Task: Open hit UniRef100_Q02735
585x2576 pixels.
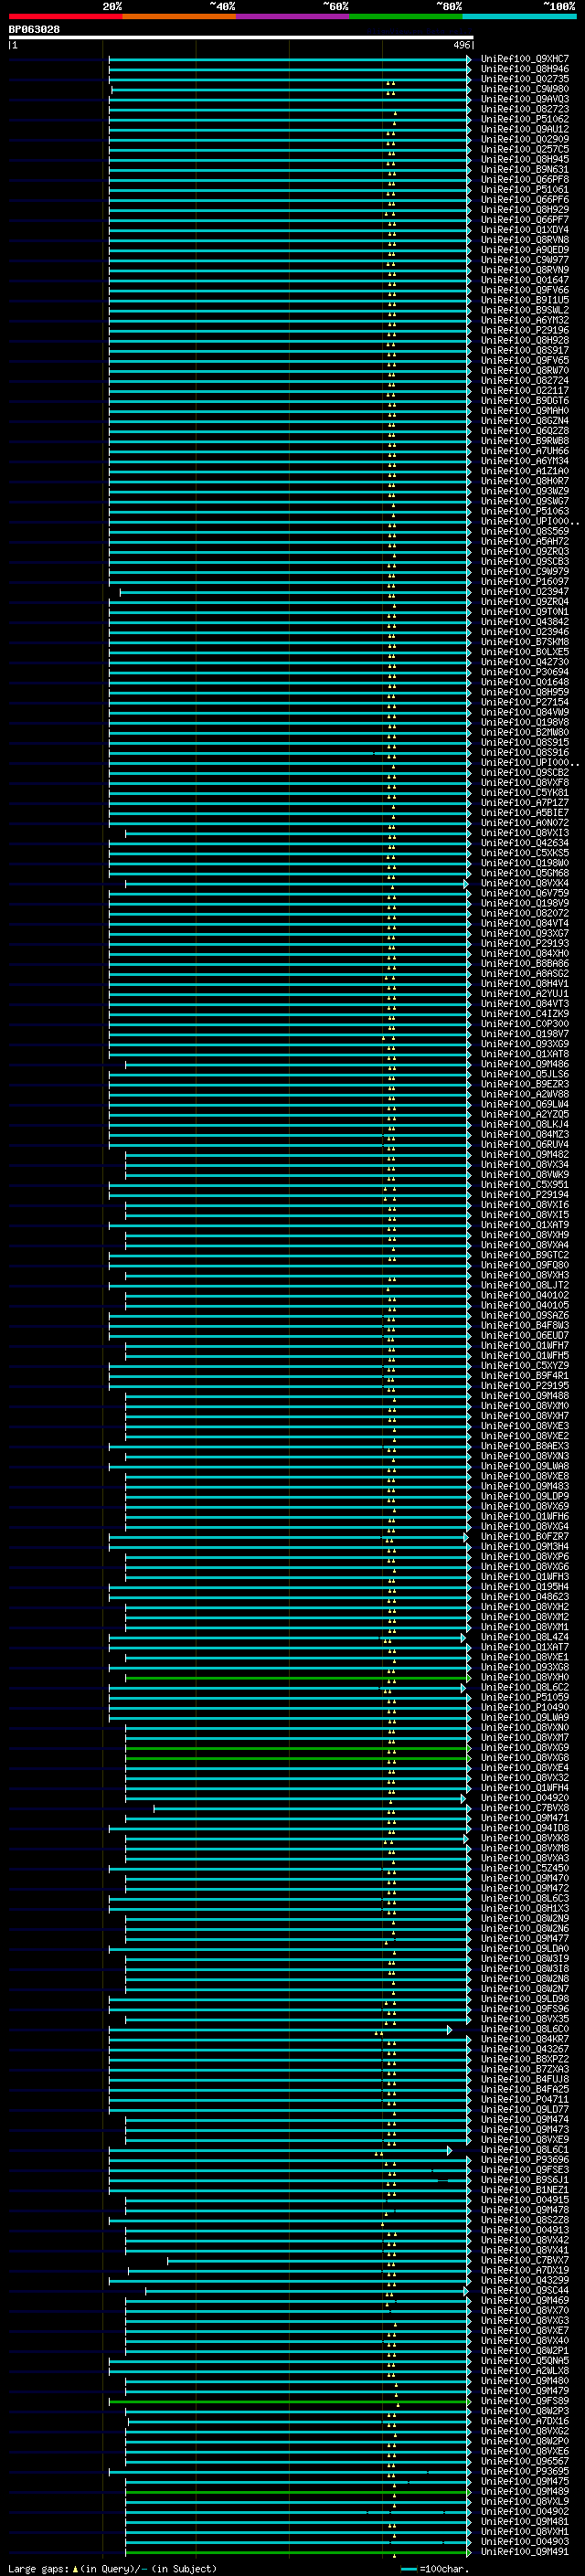Action: tap(525, 79)
